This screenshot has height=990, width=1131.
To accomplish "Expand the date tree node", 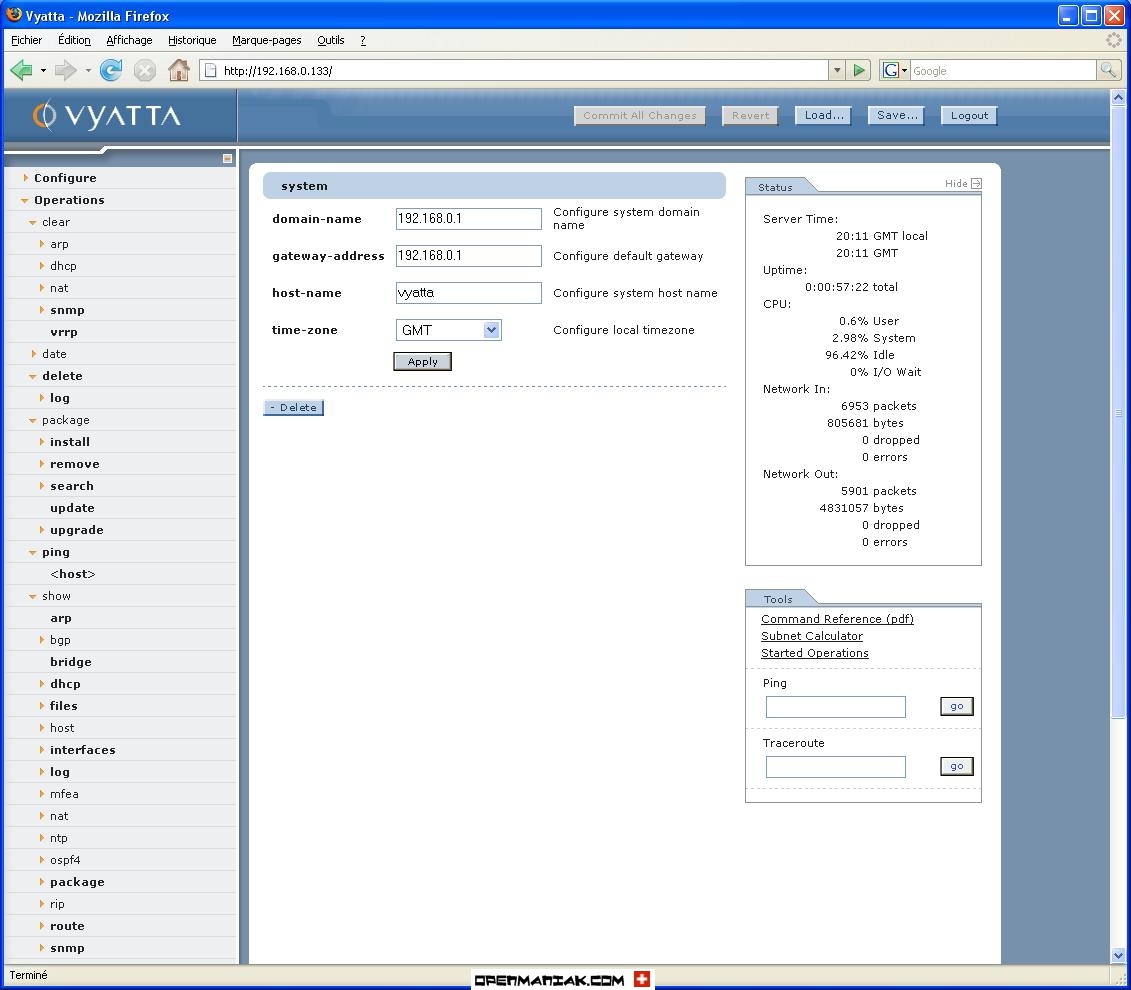I will pos(34,354).
